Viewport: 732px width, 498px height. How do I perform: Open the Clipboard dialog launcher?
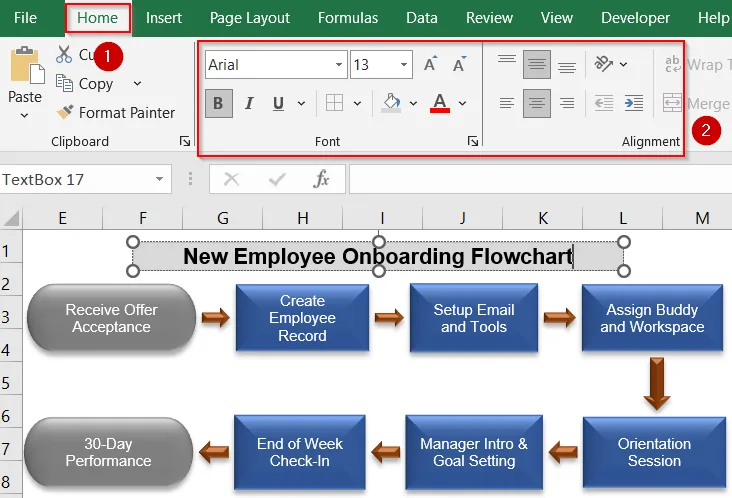point(185,141)
